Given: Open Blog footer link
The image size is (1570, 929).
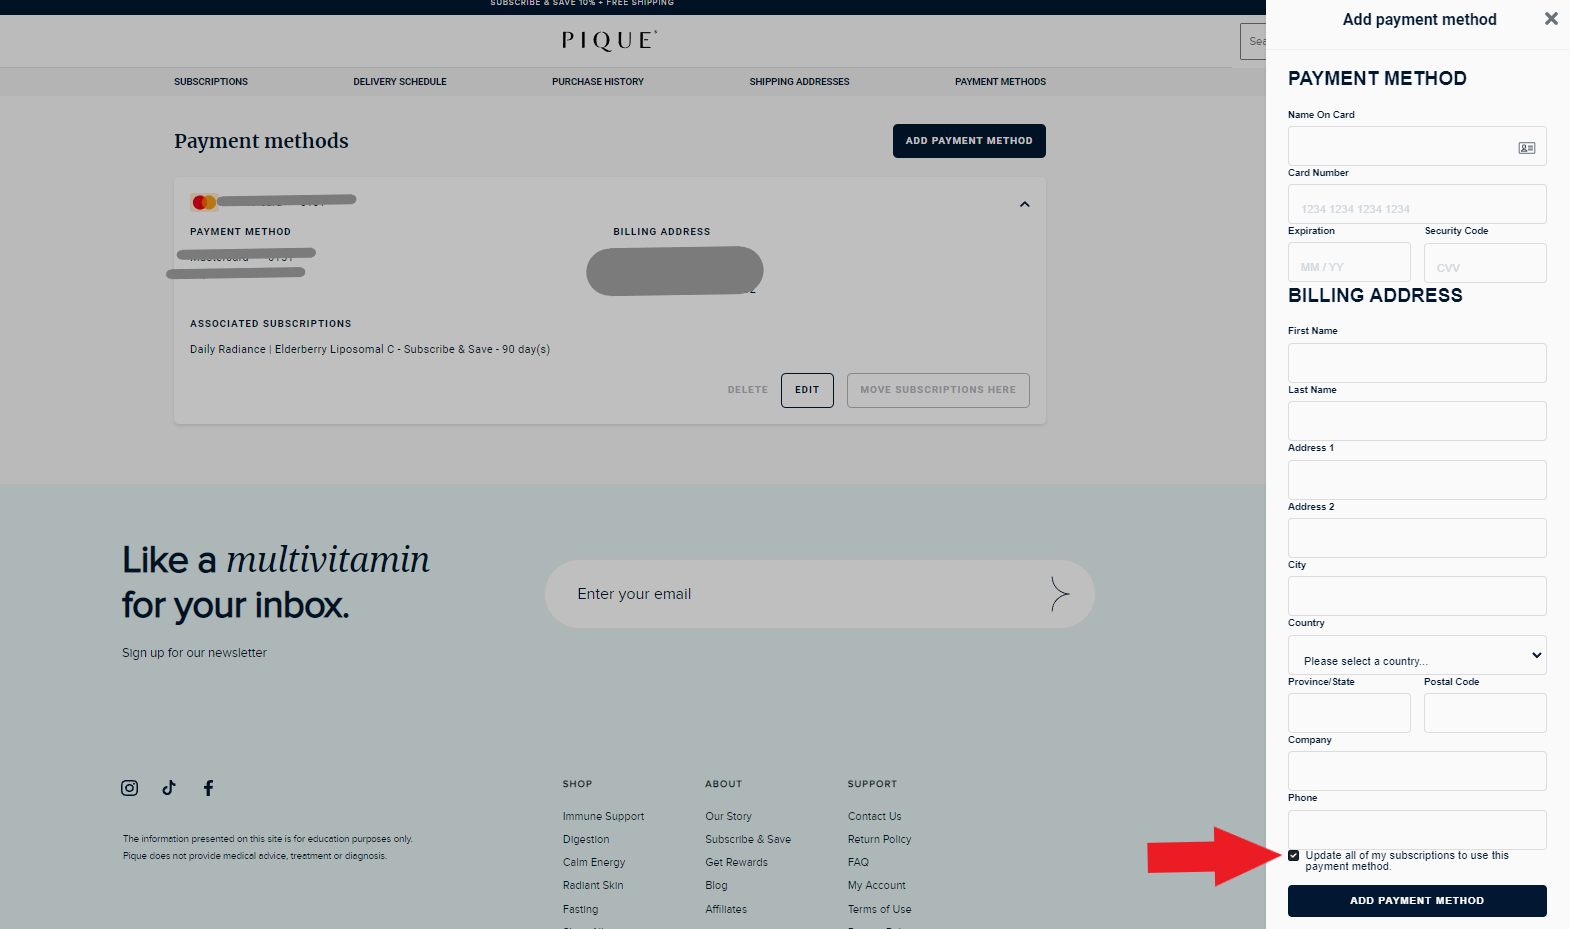Looking at the screenshot, I should 716,886.
